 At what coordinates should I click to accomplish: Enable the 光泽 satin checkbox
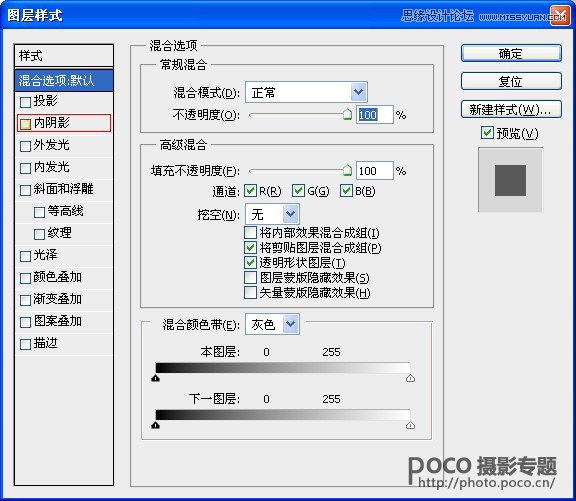coord(25,256)
